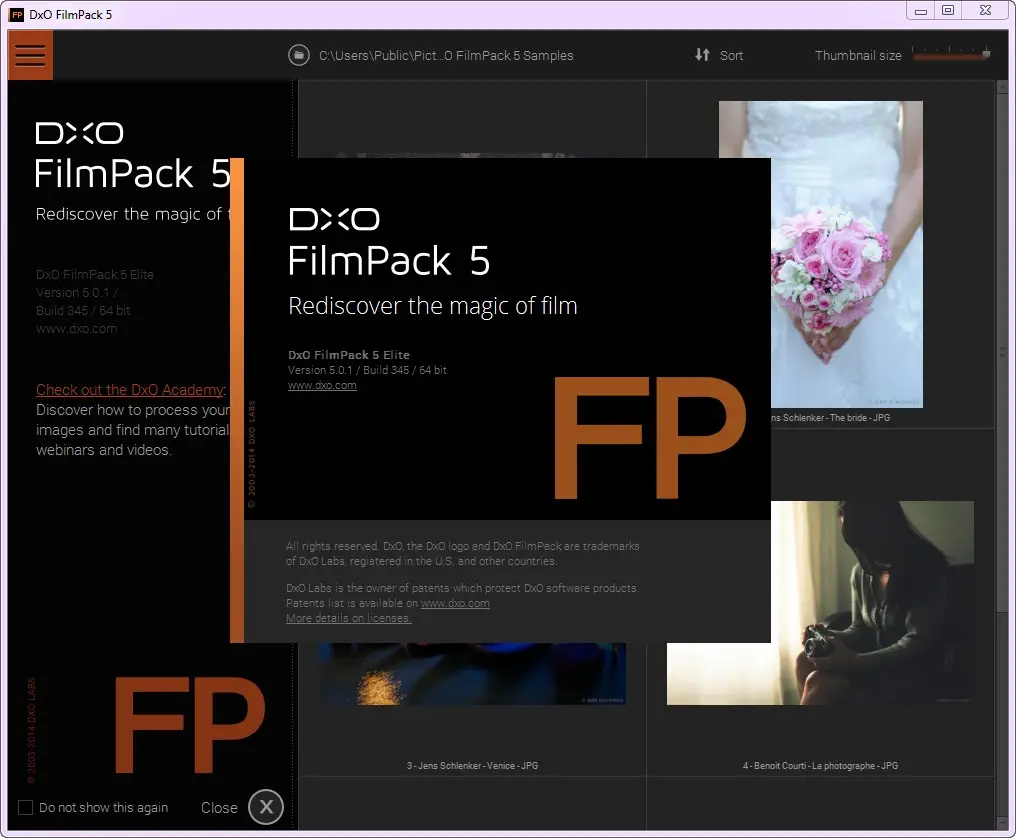Screen dimensions: 1016x838
Task: Click the Sort arrows icon
Action: coord(702,55)
